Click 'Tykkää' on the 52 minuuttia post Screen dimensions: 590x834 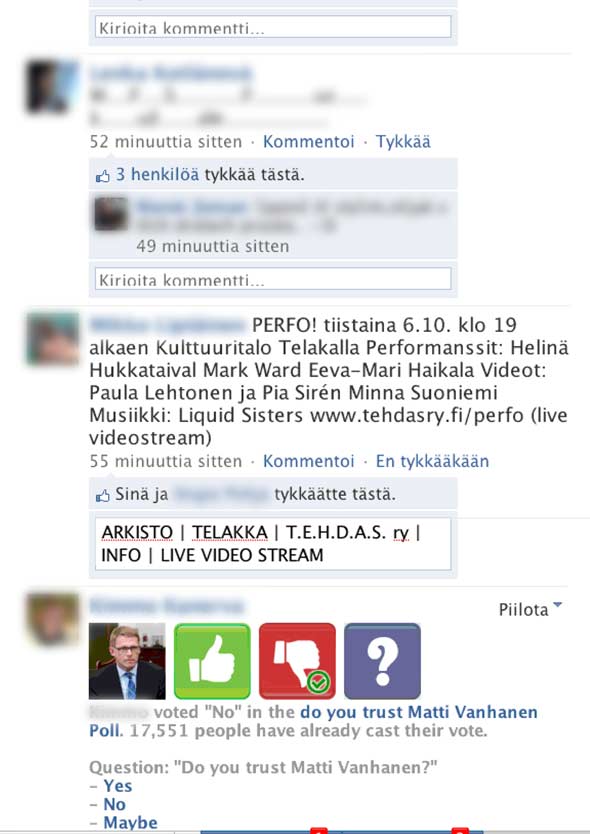point(403,141)
